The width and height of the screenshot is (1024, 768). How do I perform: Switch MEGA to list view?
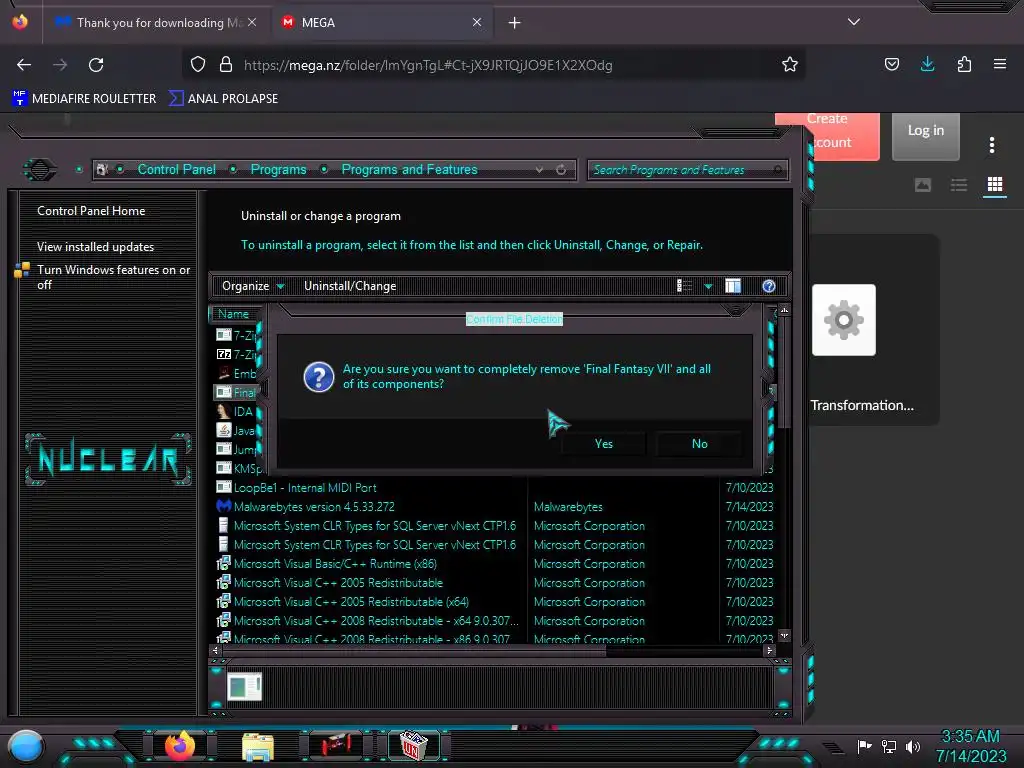tap(959, 185)
